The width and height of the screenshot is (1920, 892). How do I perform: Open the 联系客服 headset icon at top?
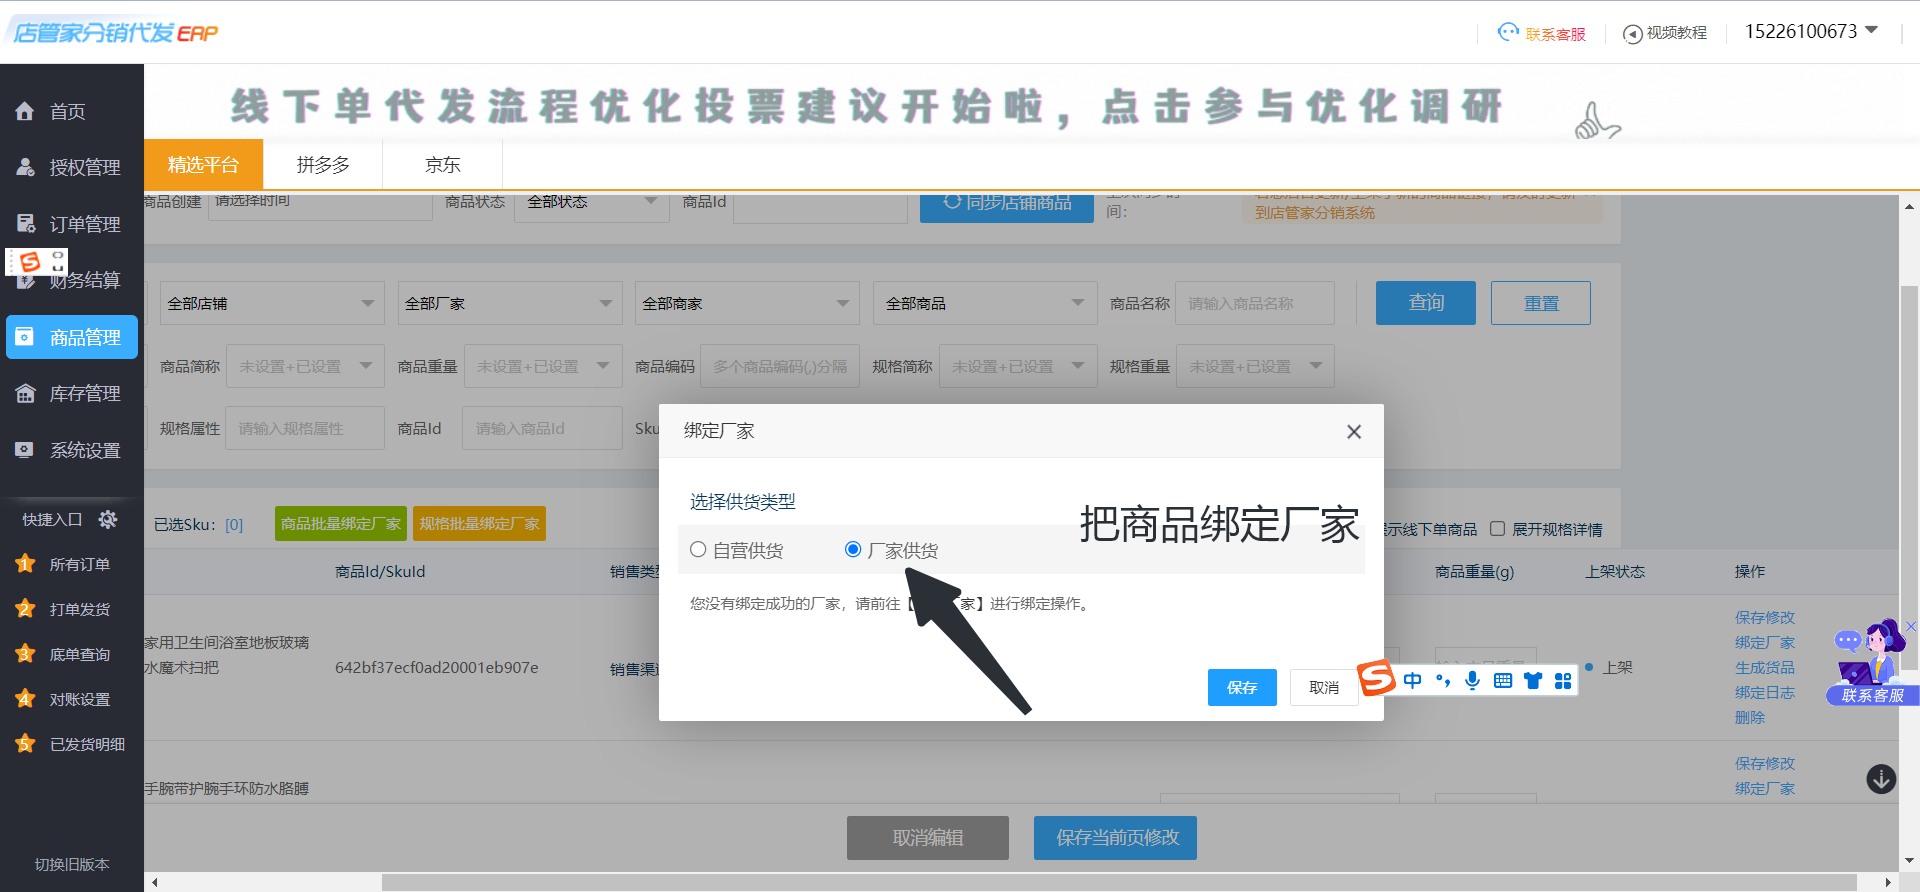point(1508,33)
